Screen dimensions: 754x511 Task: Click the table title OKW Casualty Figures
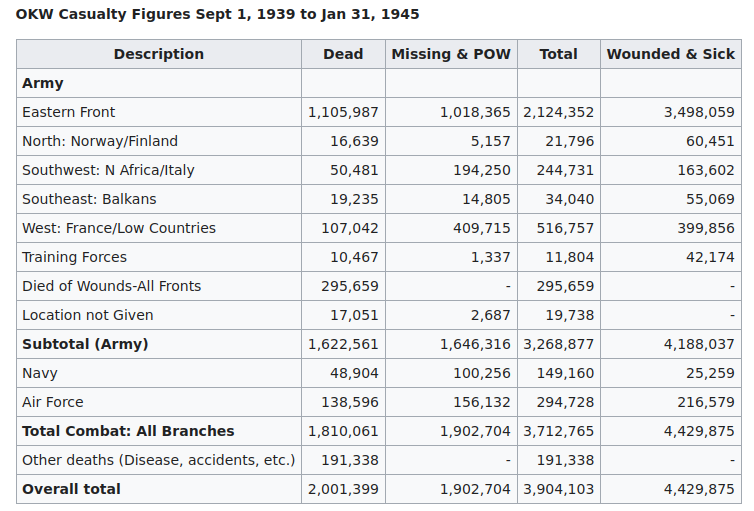pos(217,14)
